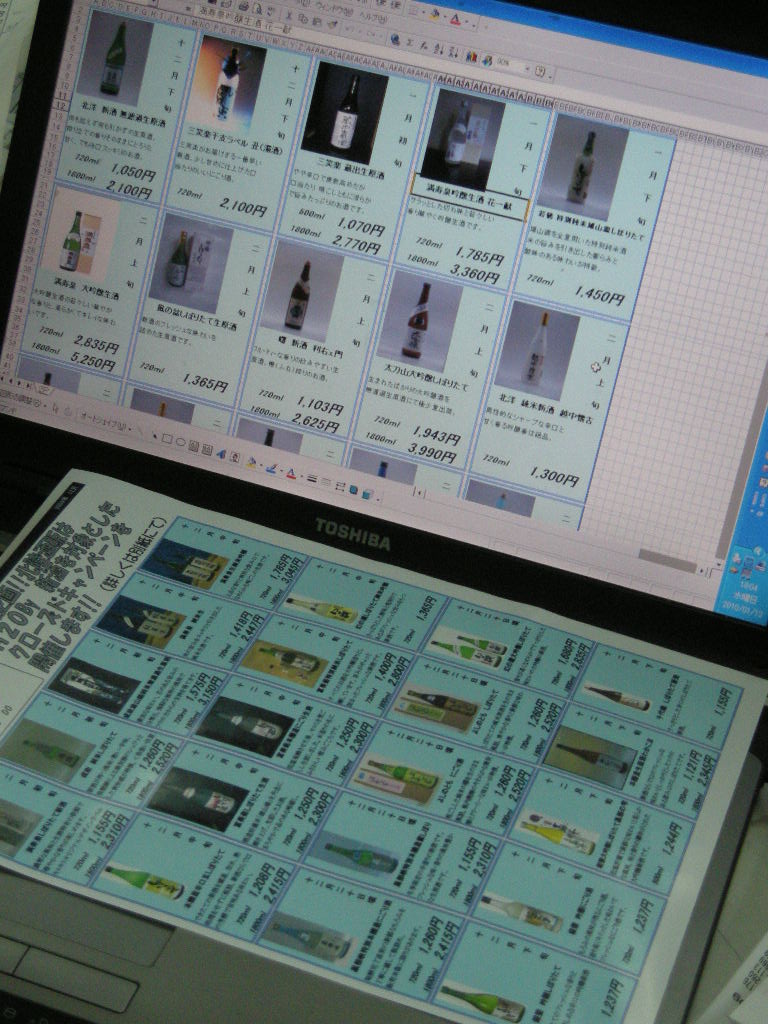Viewport: 768px width, 1024px height.
Task: Click the price 3,360円
Action: click(475, 273)
